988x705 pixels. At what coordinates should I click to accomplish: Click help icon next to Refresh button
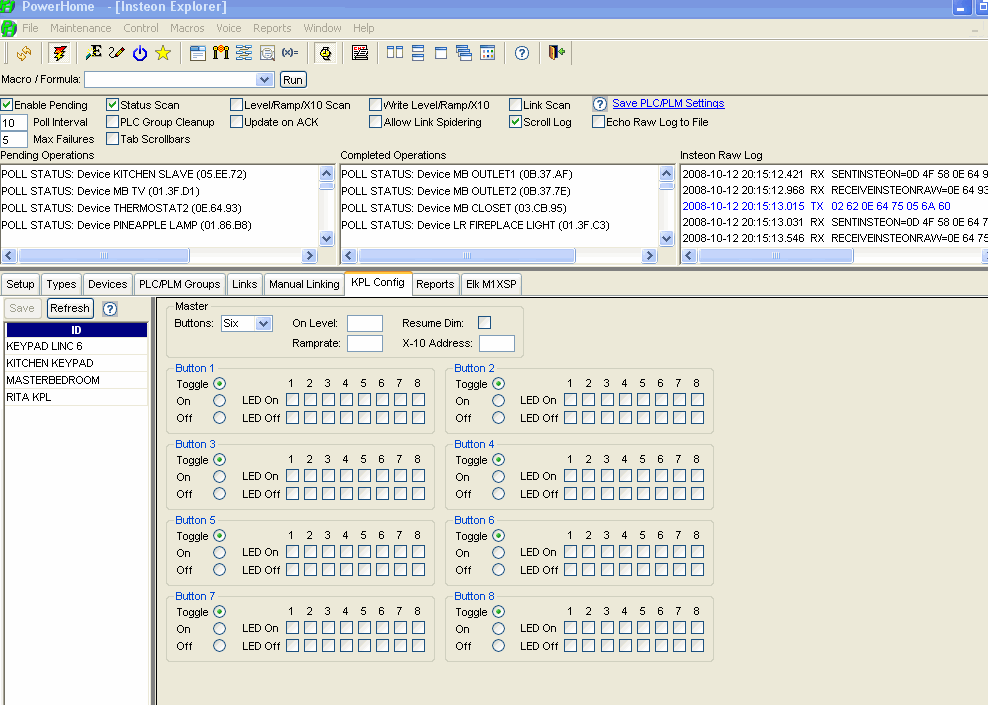tap(110, 309)
